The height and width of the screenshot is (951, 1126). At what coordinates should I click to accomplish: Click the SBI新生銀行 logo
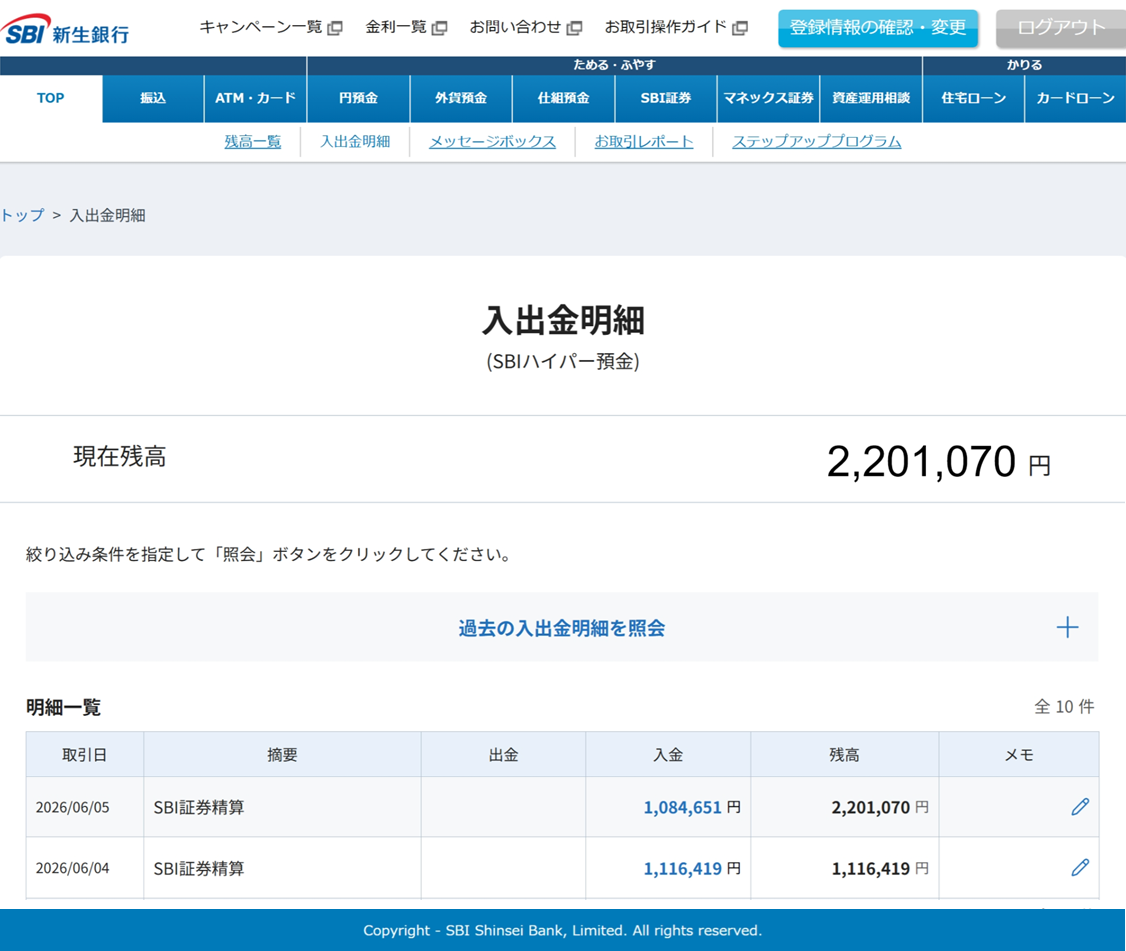[x=65, y=30]
